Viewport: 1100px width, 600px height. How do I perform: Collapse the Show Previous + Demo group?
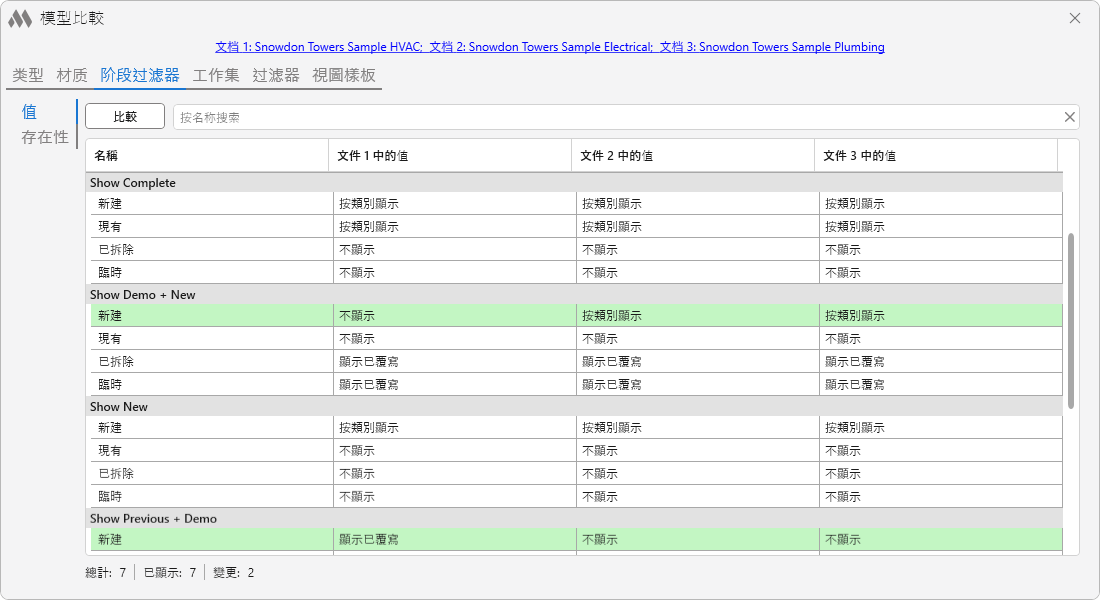click(574, 519)
